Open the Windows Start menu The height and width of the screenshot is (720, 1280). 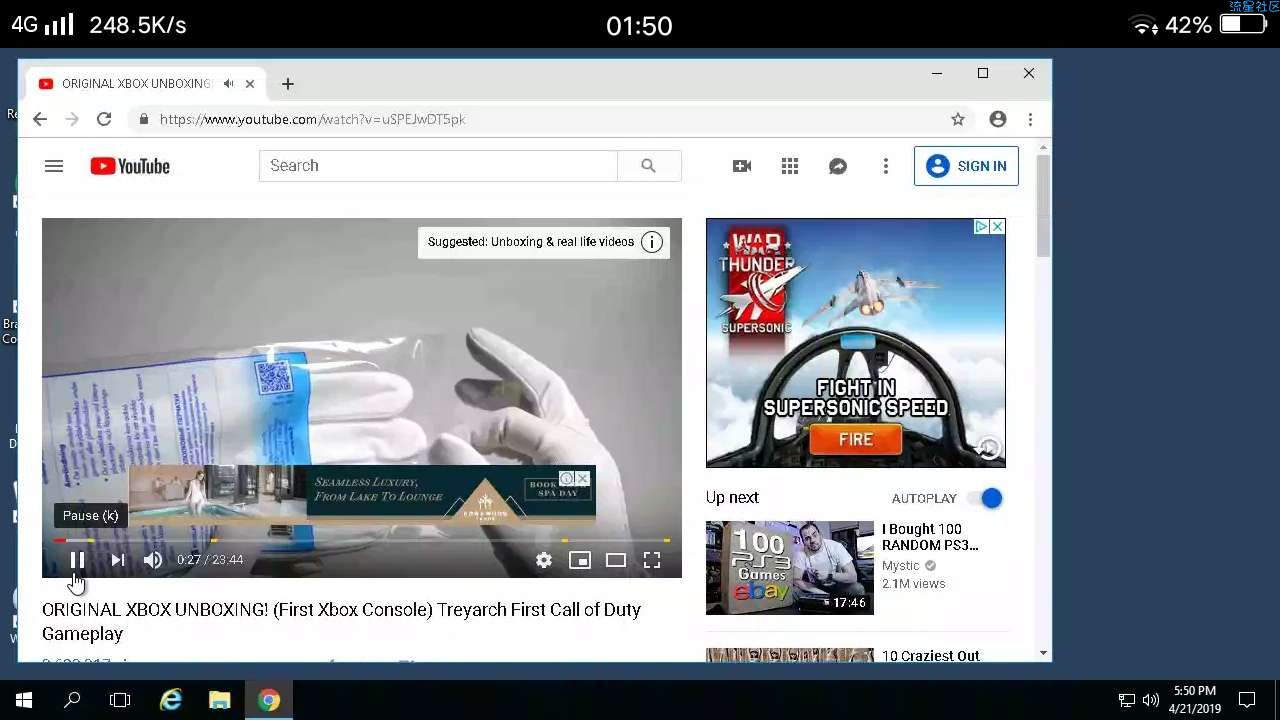point(24,700)
